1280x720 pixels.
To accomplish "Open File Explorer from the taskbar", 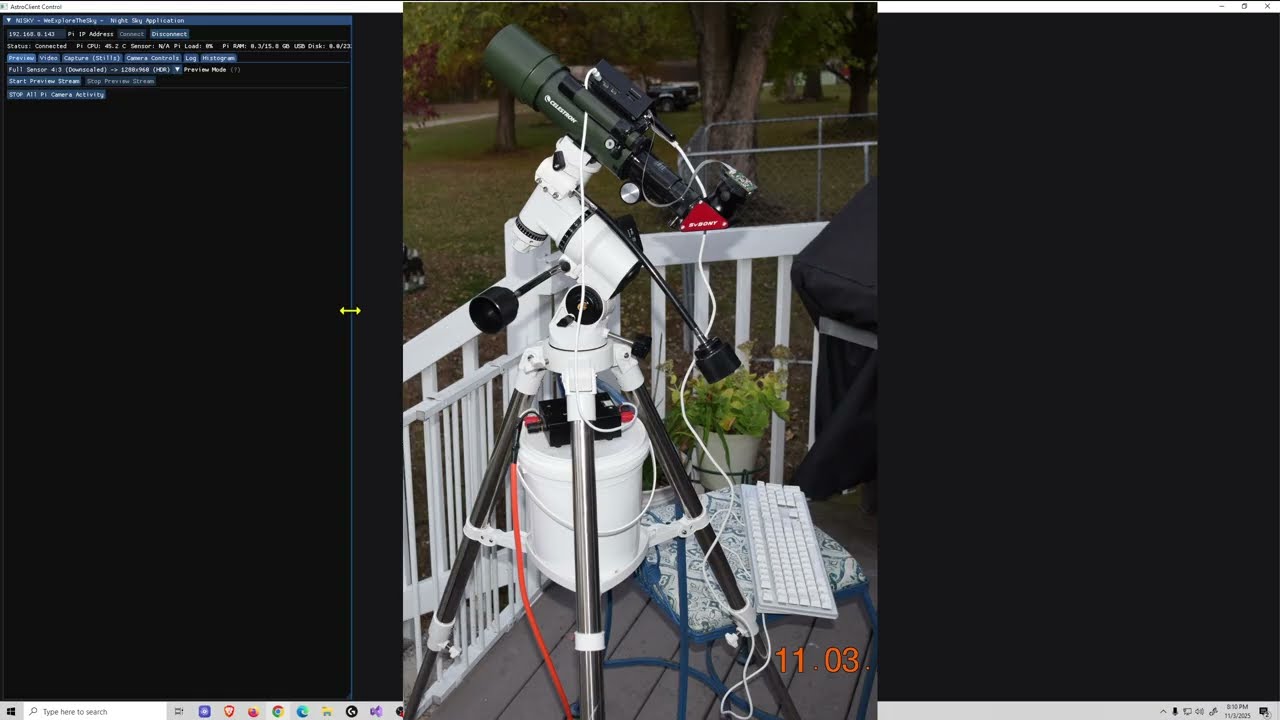I will (326, 711).
